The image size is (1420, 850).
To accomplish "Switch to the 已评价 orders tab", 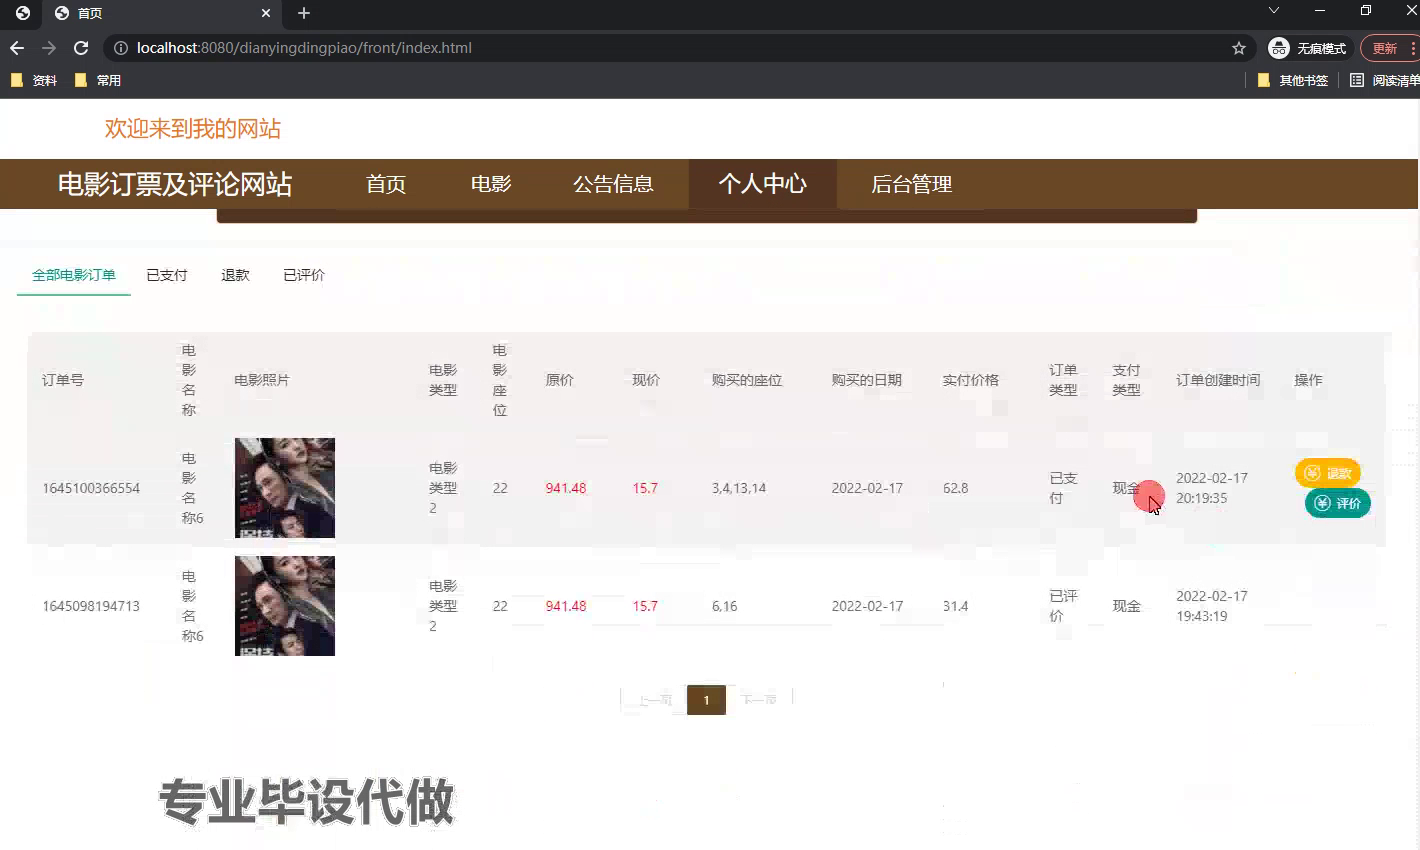I will (x=304, y=275).
